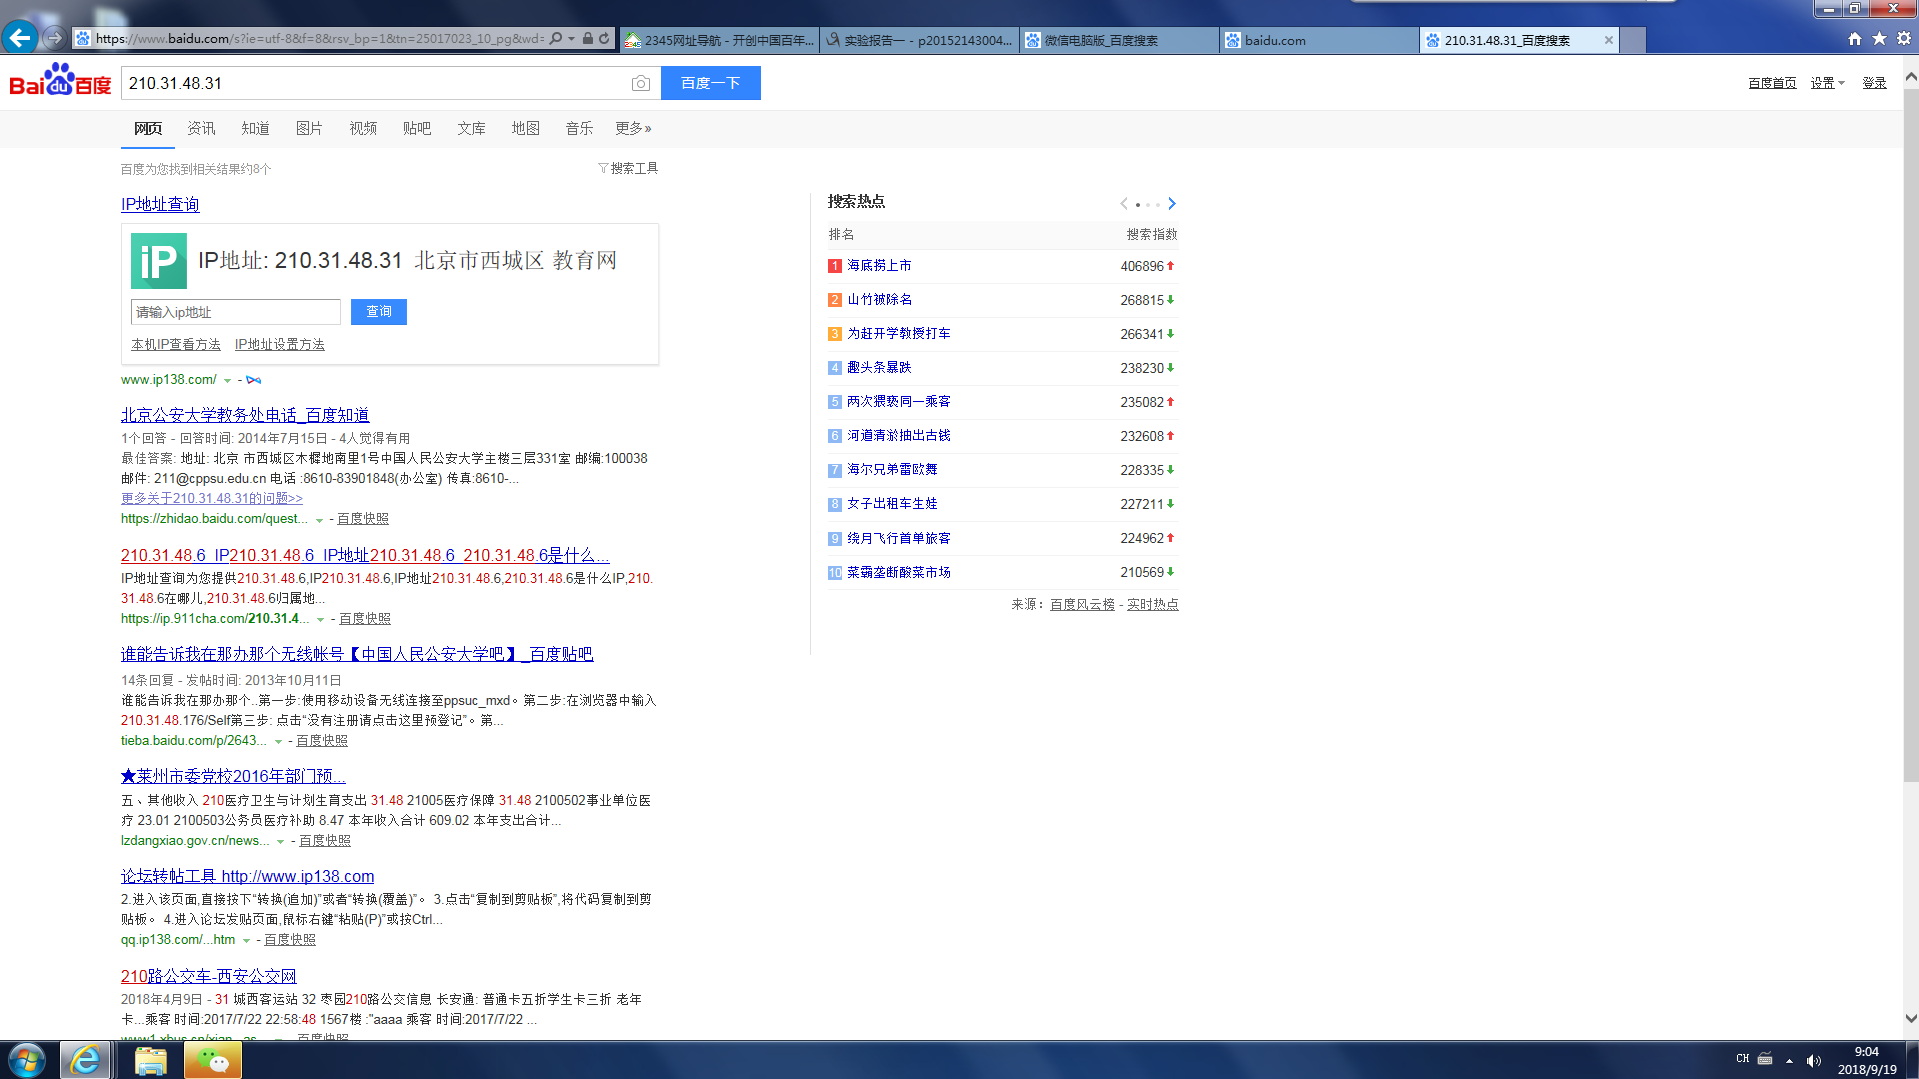Select the 资讯 search category
Screen dimensions: 1919x1079
pyautogui.click(x=201, y=128)
